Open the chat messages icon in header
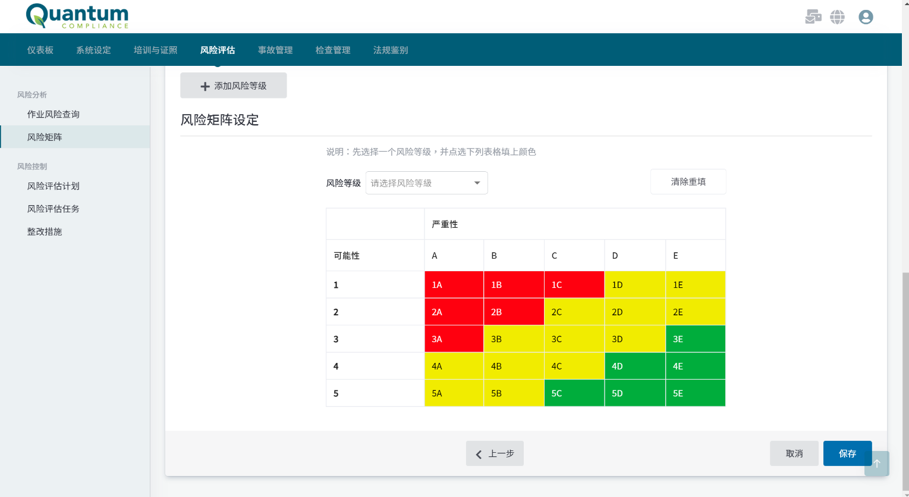This screenshot has width=909, height=497. coord(813,17)
